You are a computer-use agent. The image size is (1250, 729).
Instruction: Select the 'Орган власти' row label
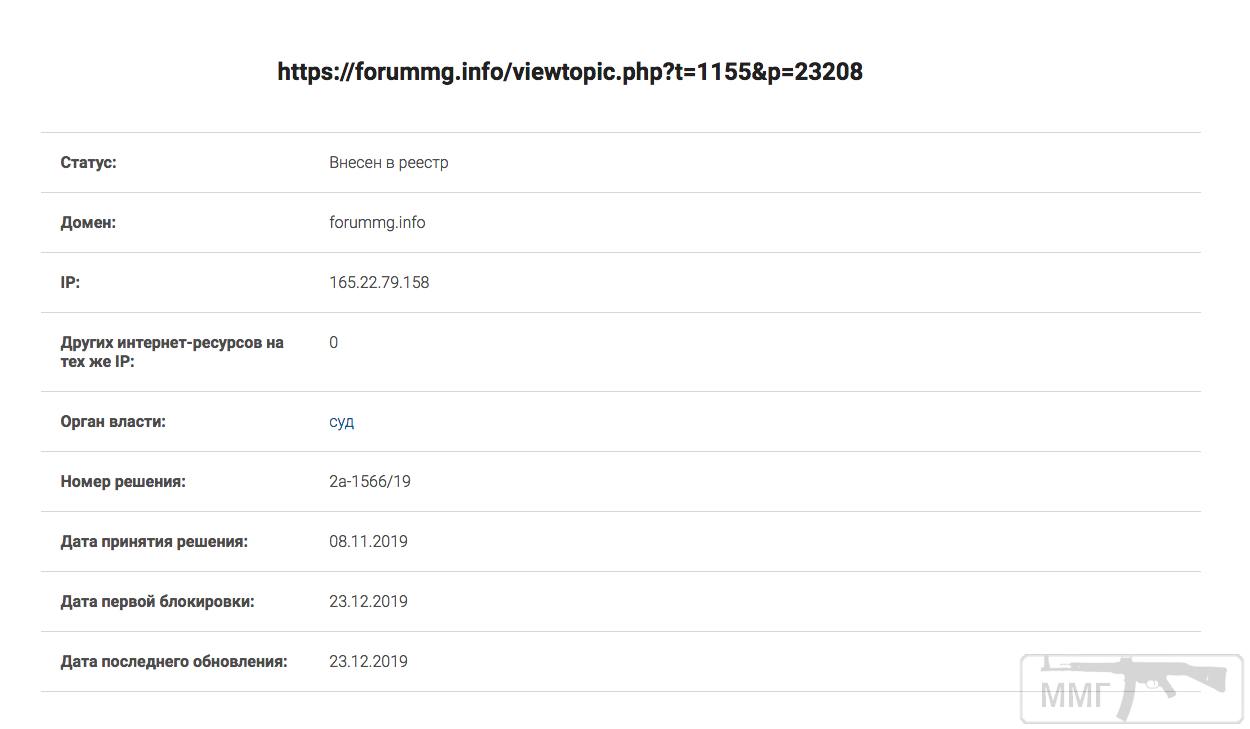tap(113, 422)
